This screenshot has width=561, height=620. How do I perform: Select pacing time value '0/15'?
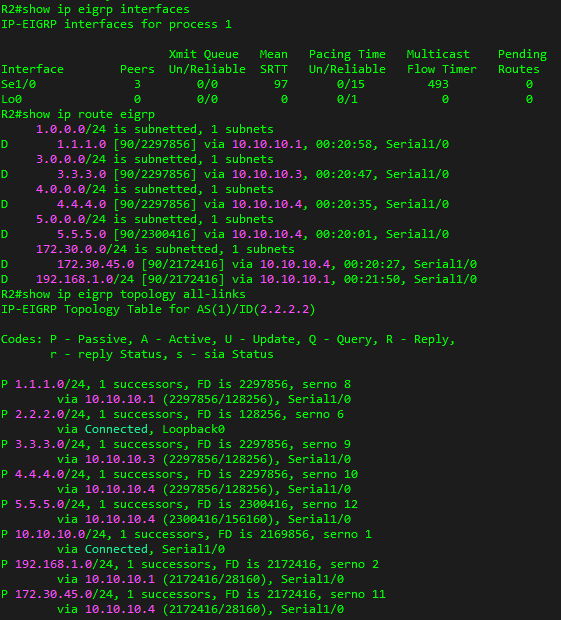[351, 84]
